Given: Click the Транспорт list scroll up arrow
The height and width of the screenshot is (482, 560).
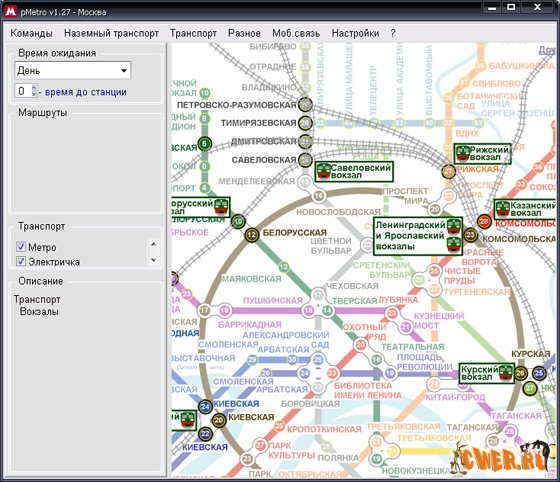Looking at the screenshot, I should [154, 244].
